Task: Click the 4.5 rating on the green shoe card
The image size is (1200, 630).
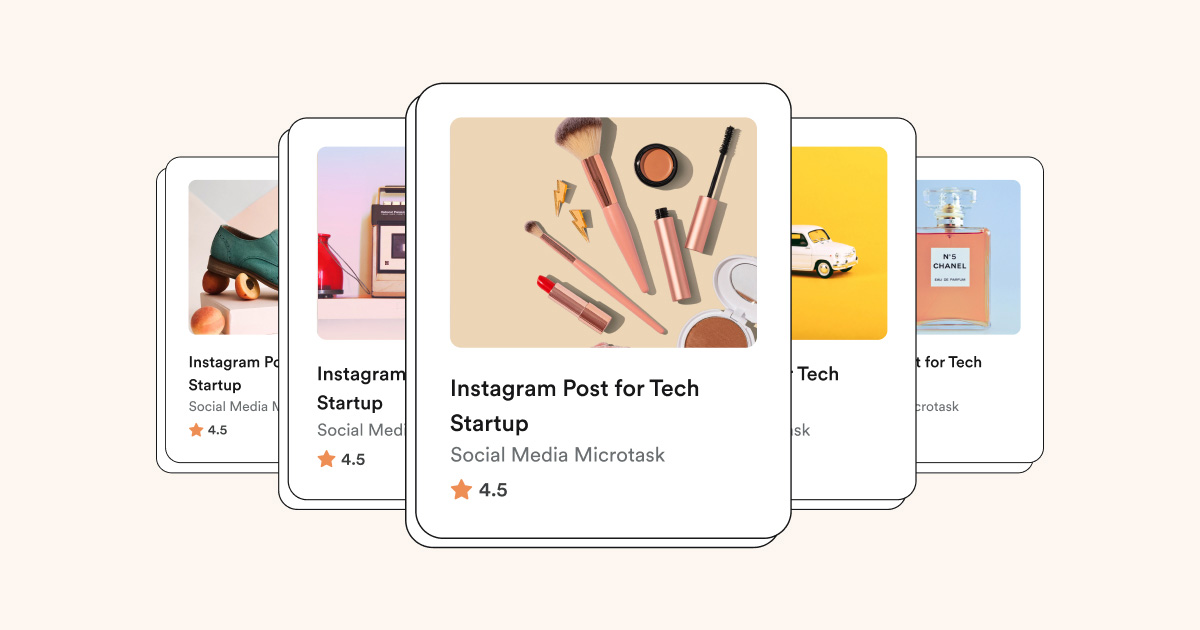Action: (217, 430)
